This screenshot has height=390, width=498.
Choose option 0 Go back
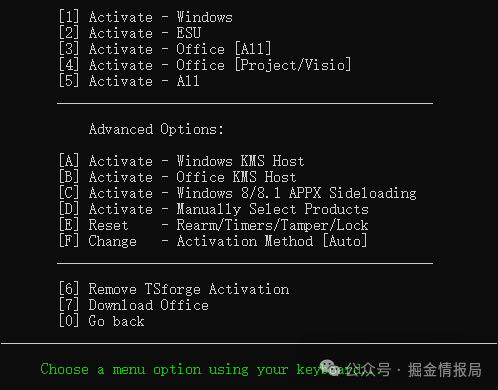point(102,321)
